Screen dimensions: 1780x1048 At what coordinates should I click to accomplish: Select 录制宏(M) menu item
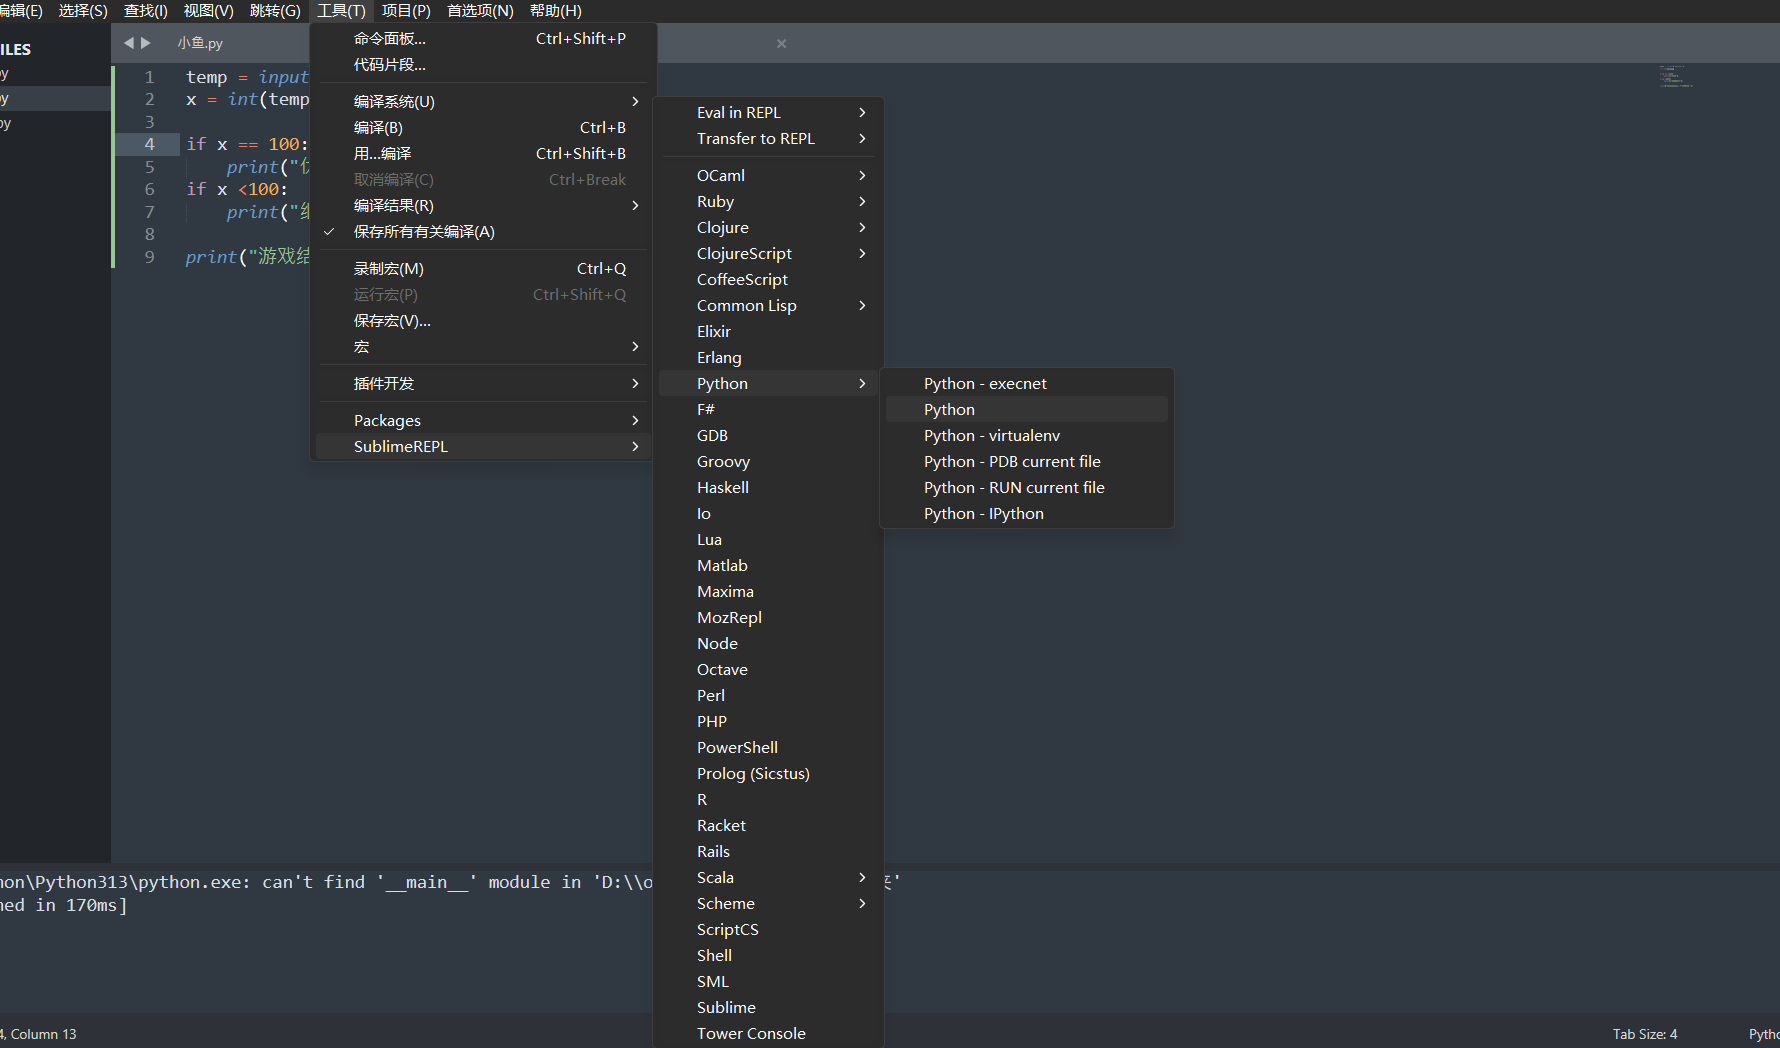click(481, 269)
